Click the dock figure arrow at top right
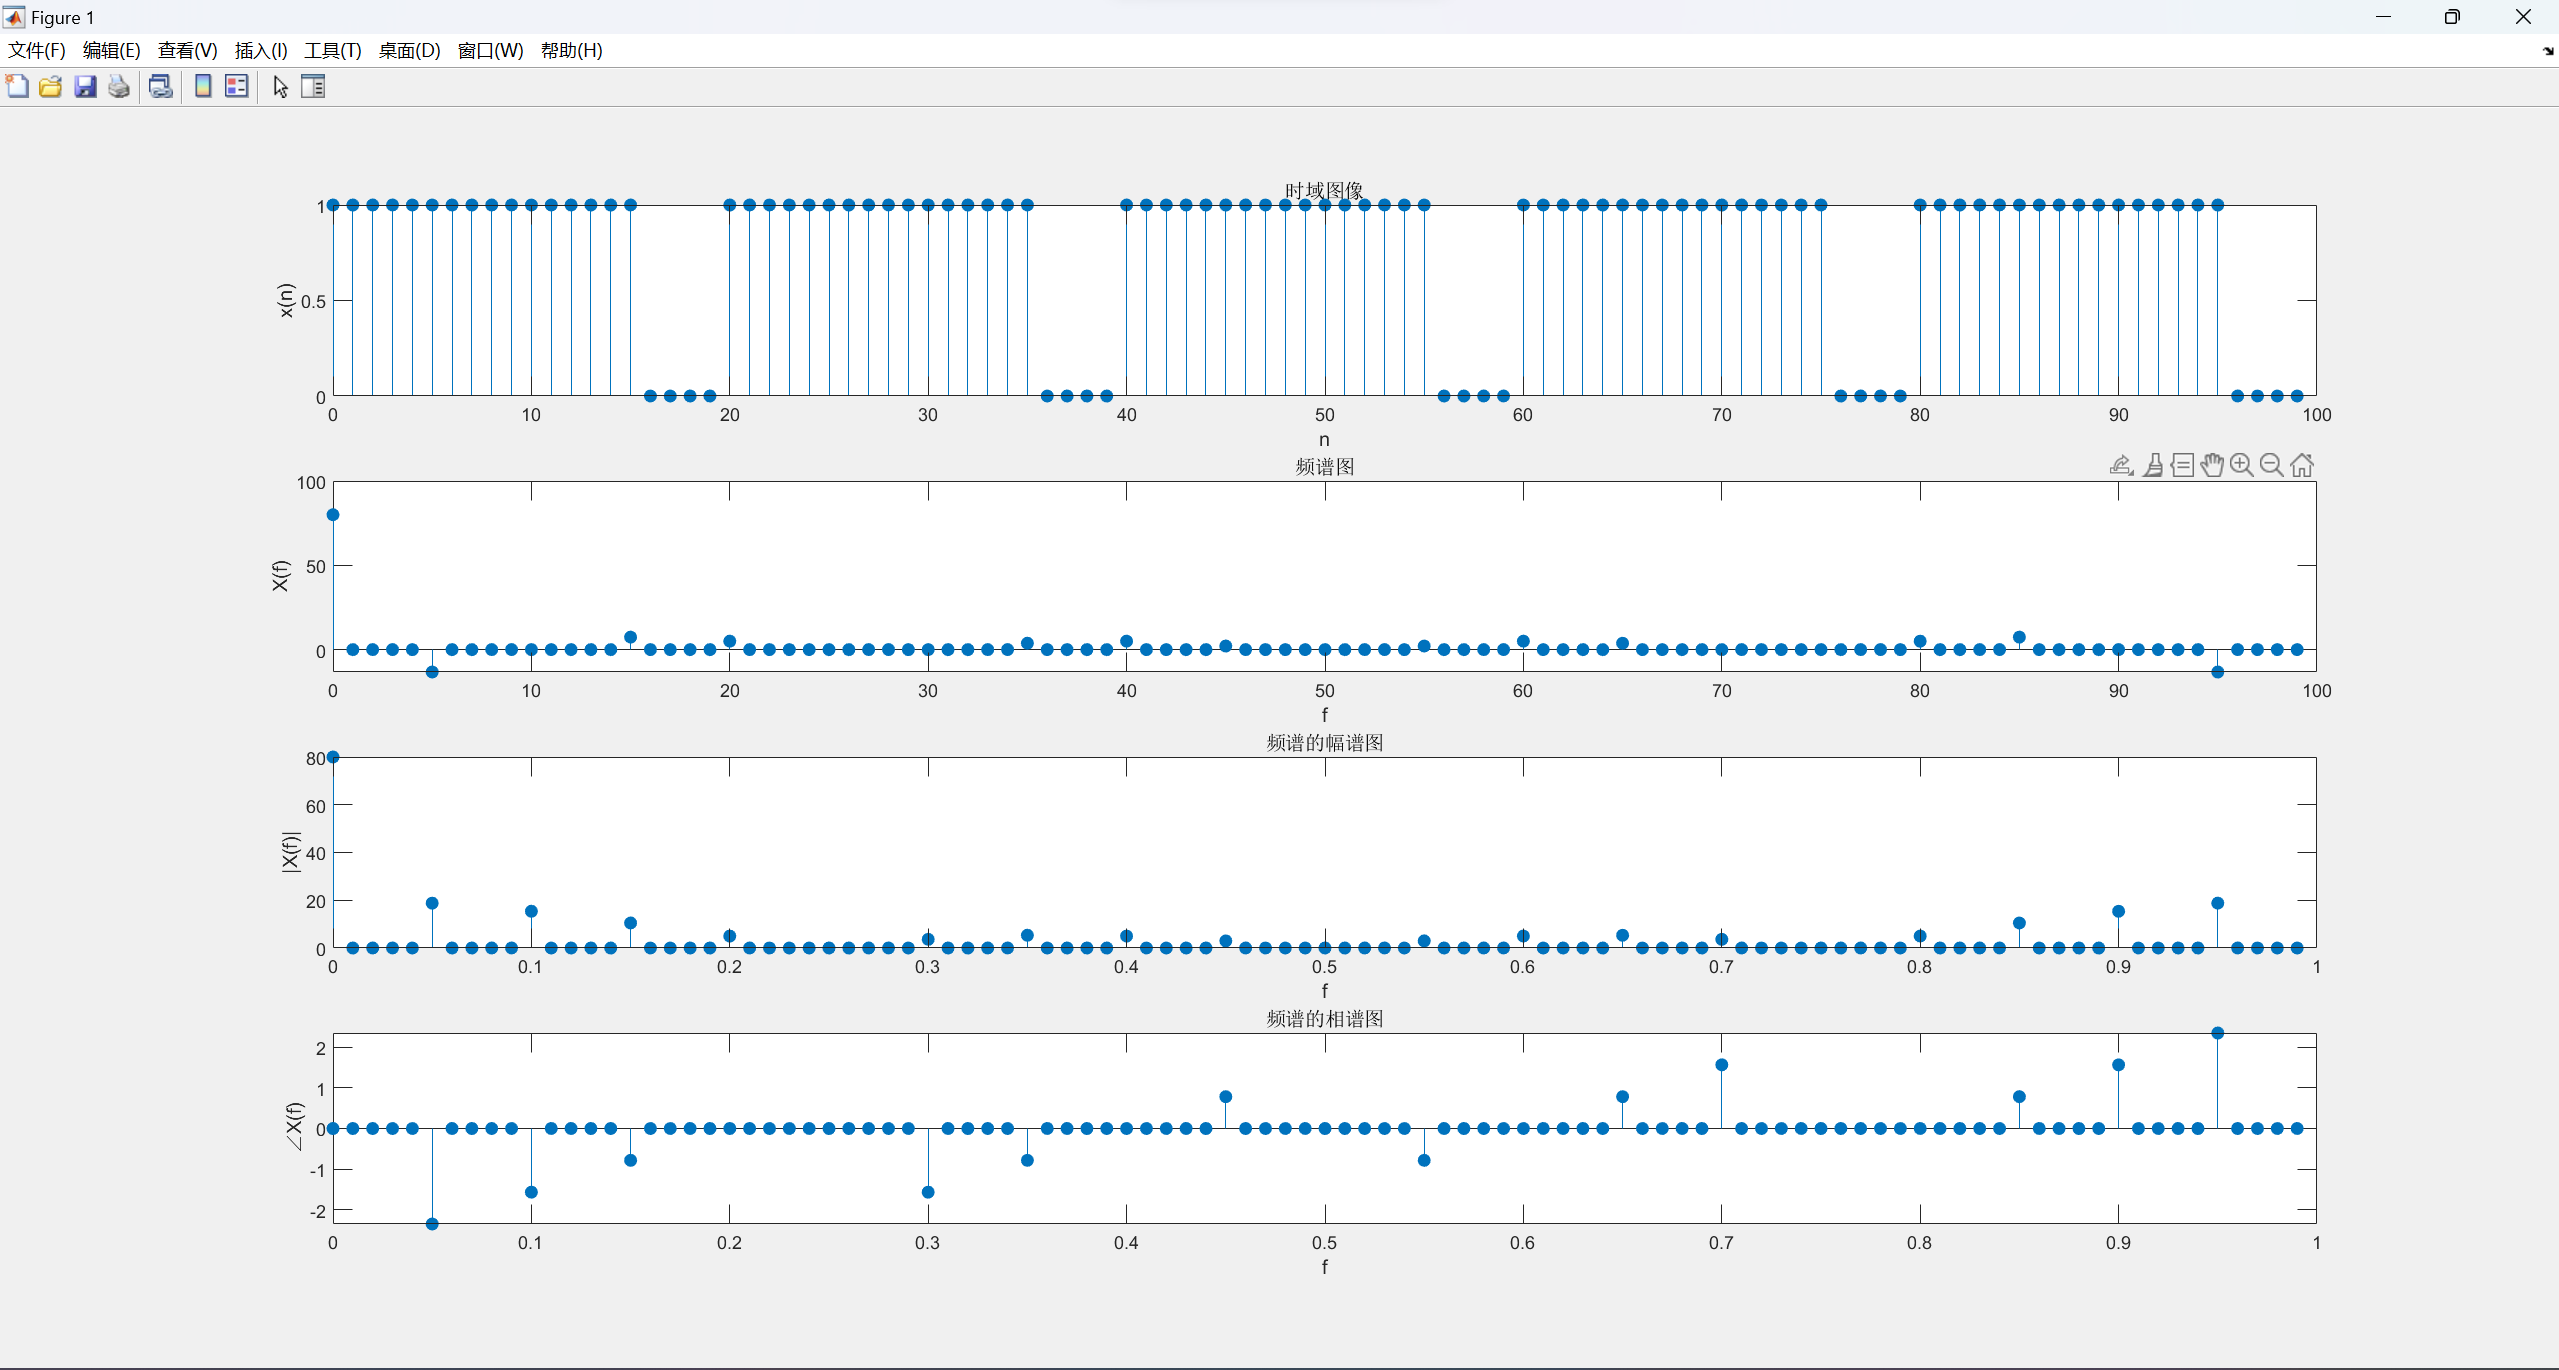This screenshot has height=1370, width=2559. pyautogui.click(x=2547, y=51)
